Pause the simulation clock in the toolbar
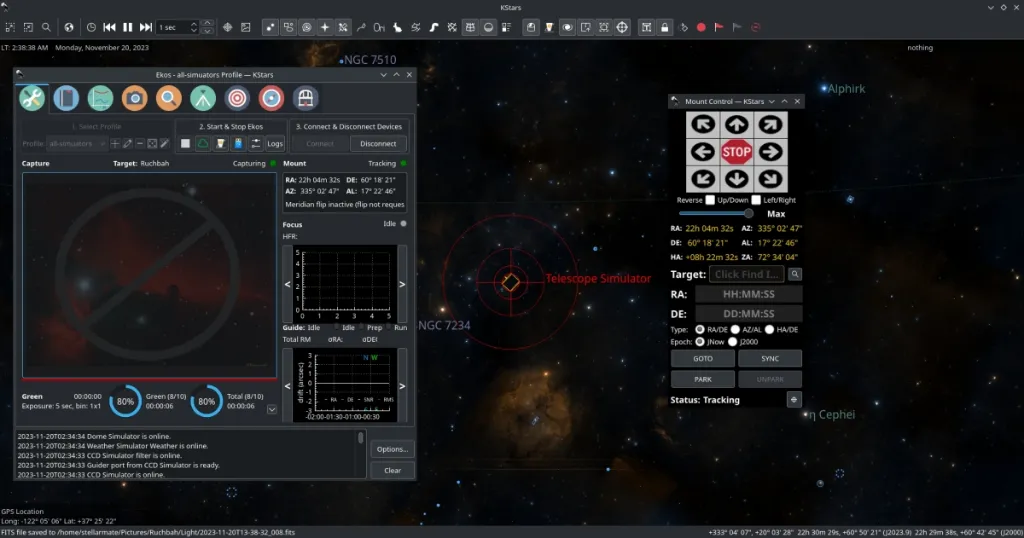 click(128, 27)
